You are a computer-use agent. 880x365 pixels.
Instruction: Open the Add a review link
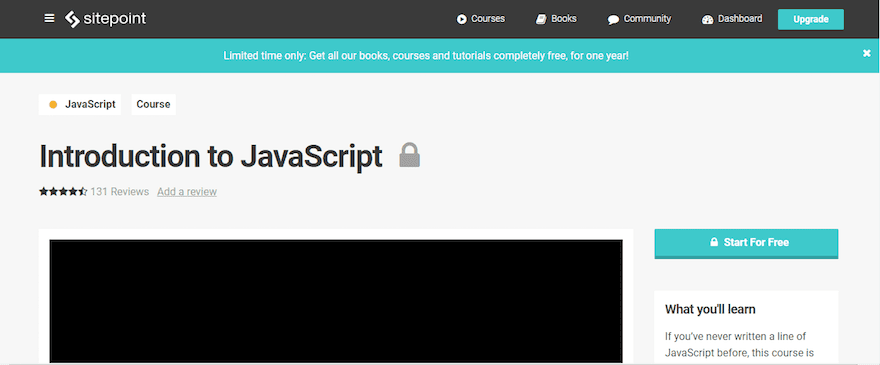(x=187, y=191)
